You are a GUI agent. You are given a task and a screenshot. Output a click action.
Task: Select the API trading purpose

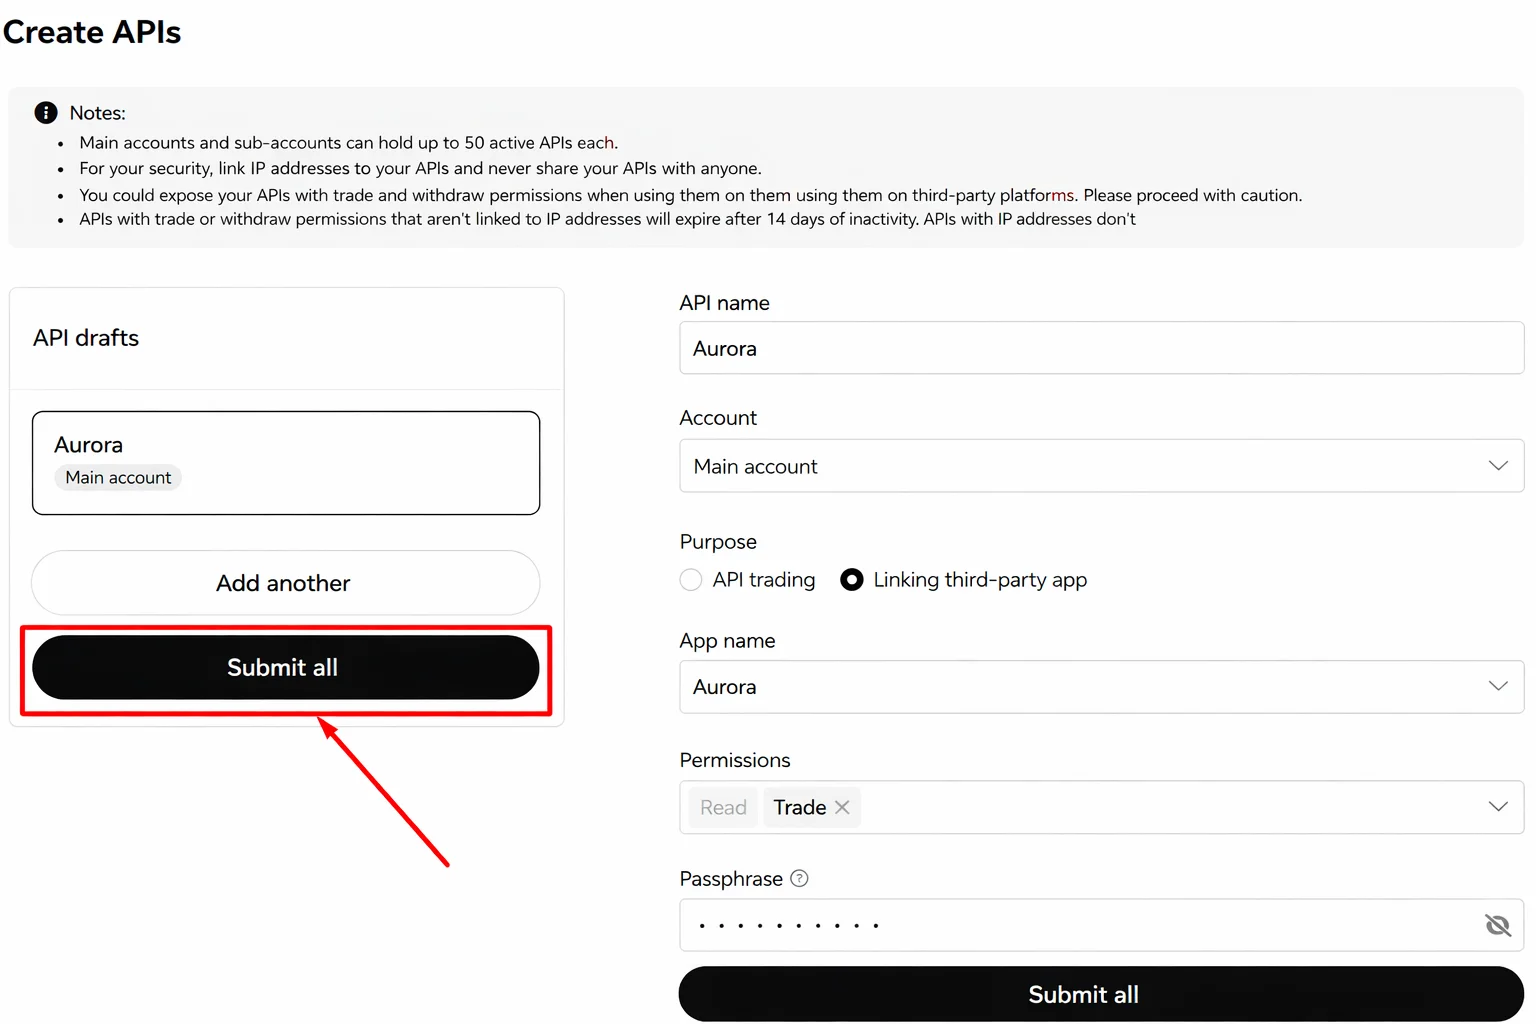[691, 580]
